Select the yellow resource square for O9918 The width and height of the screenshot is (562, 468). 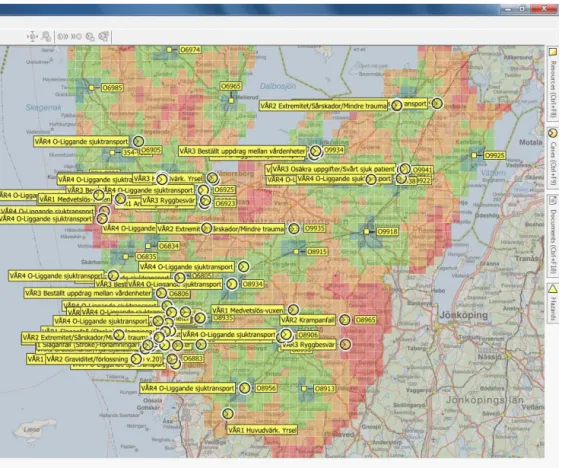[x=366, y=231]
